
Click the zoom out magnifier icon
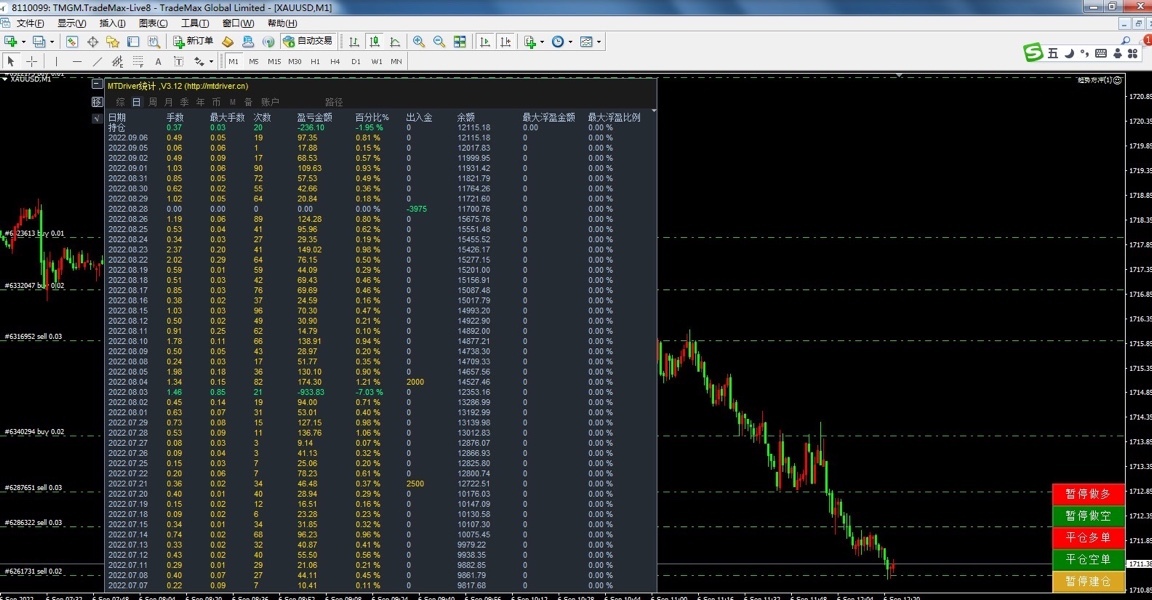[439, 42]
